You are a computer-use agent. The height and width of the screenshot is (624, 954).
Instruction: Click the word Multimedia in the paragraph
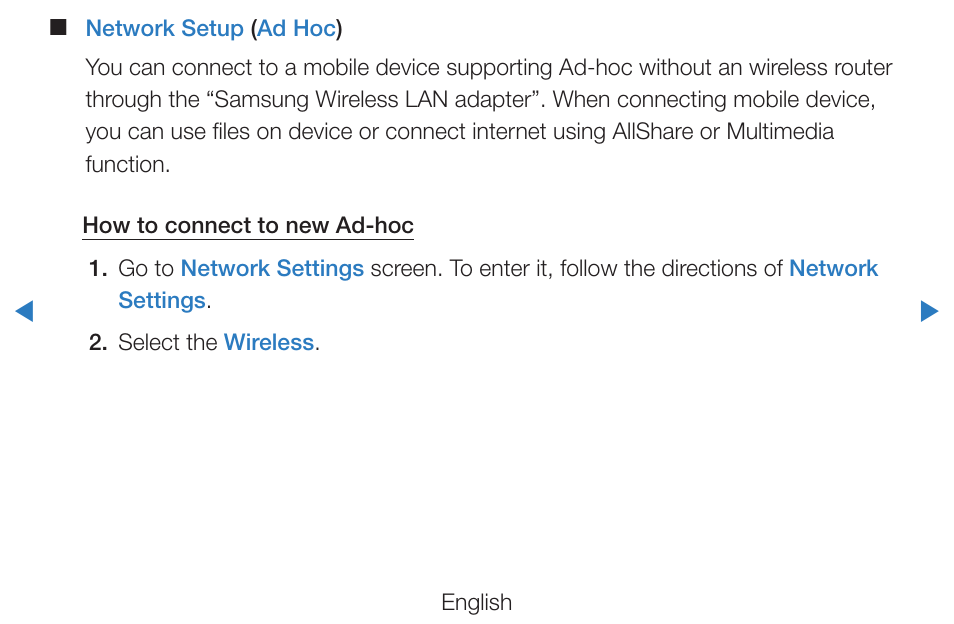pyautogui.click(x=780, y=132)
